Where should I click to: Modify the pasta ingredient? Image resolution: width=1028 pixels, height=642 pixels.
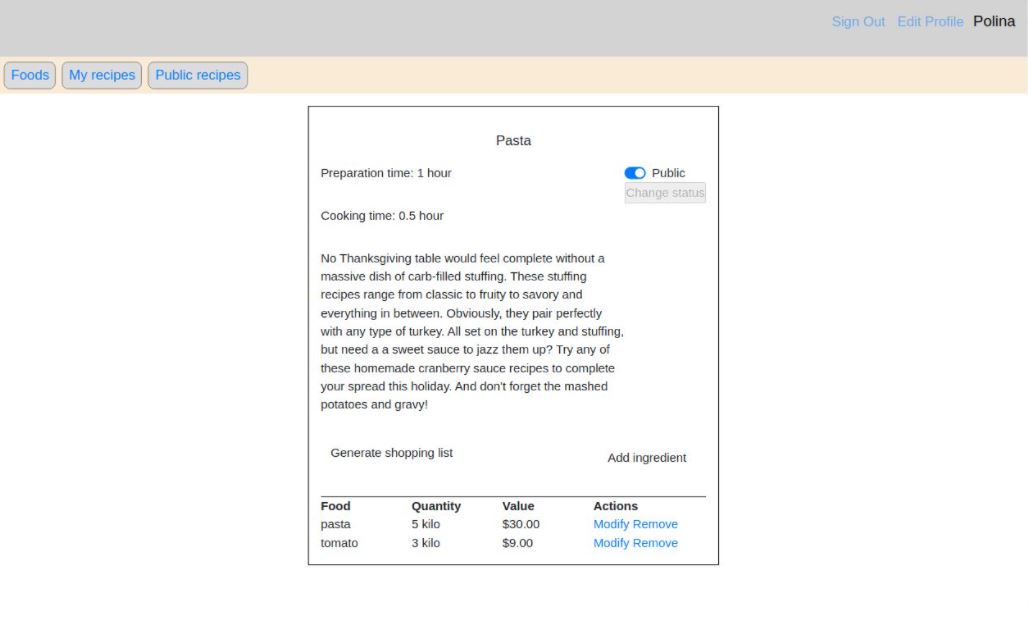(612, 524)
